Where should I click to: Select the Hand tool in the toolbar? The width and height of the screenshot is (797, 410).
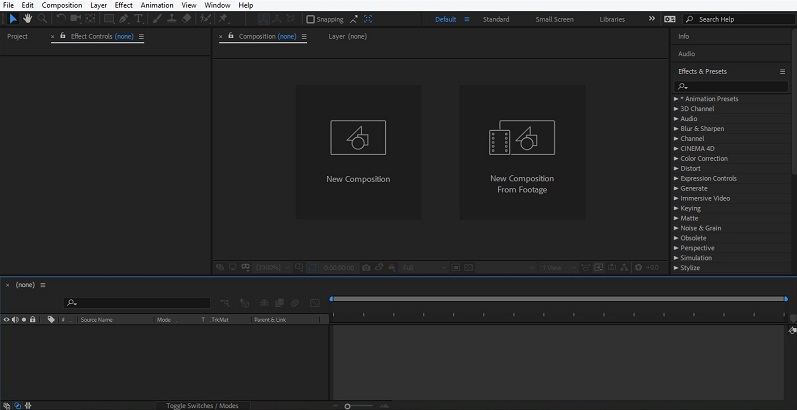click(x=27, y=19)
